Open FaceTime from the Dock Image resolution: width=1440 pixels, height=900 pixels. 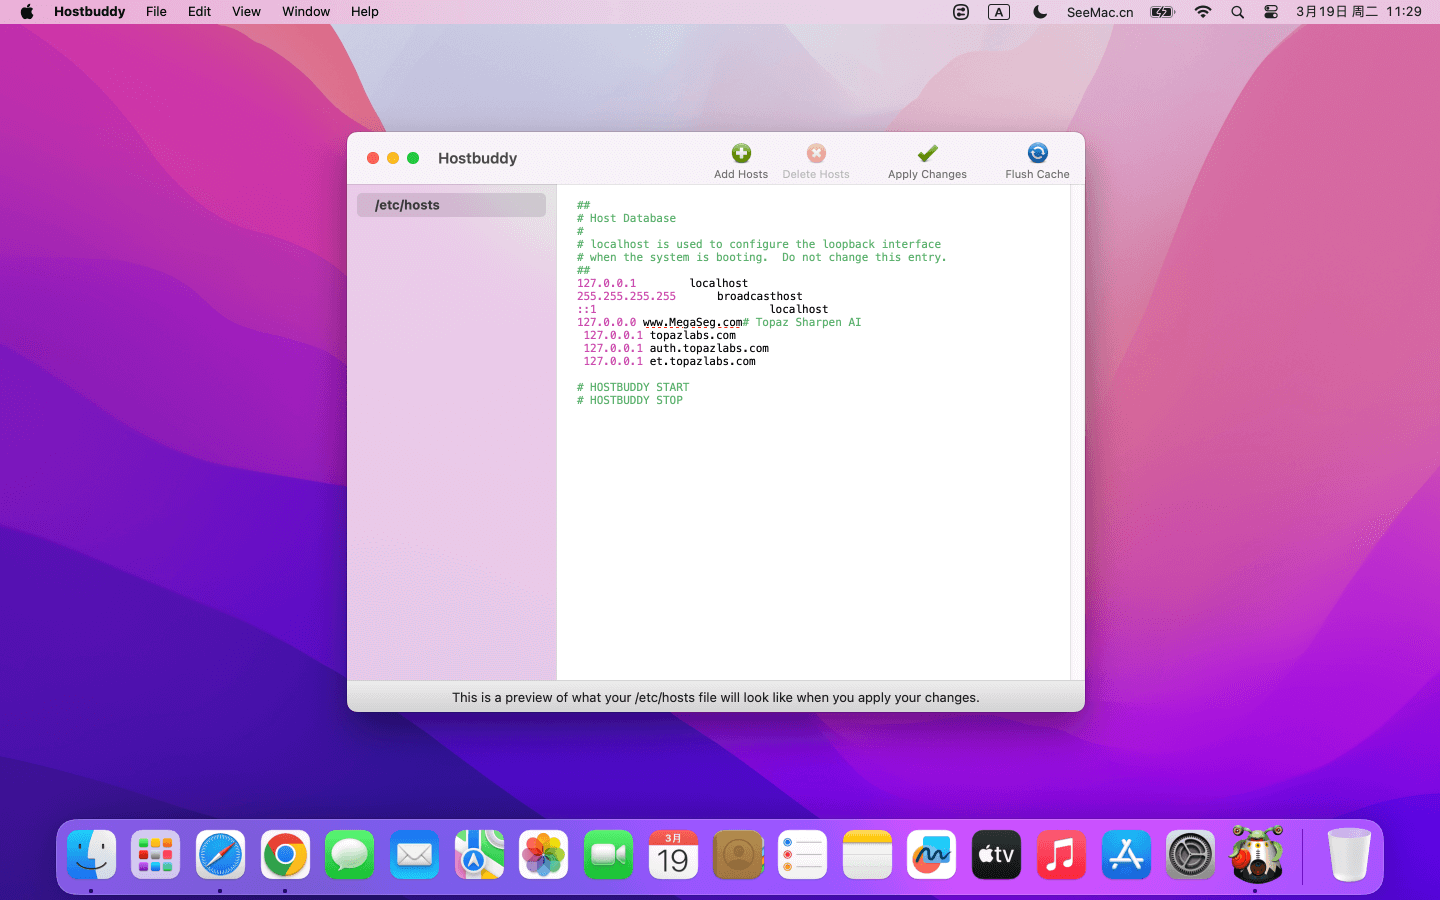click(x=608, y=855)
